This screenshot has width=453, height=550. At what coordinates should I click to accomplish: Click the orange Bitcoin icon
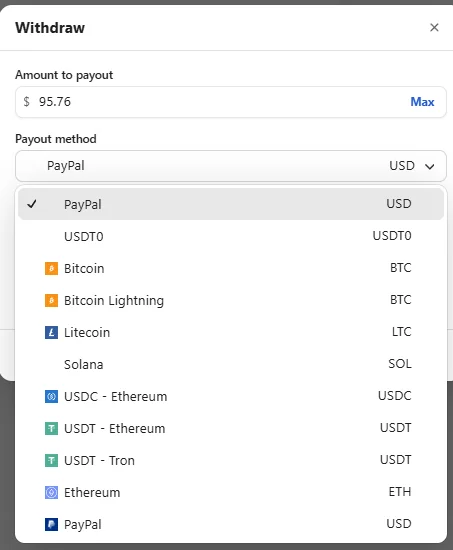pos(51,269)
